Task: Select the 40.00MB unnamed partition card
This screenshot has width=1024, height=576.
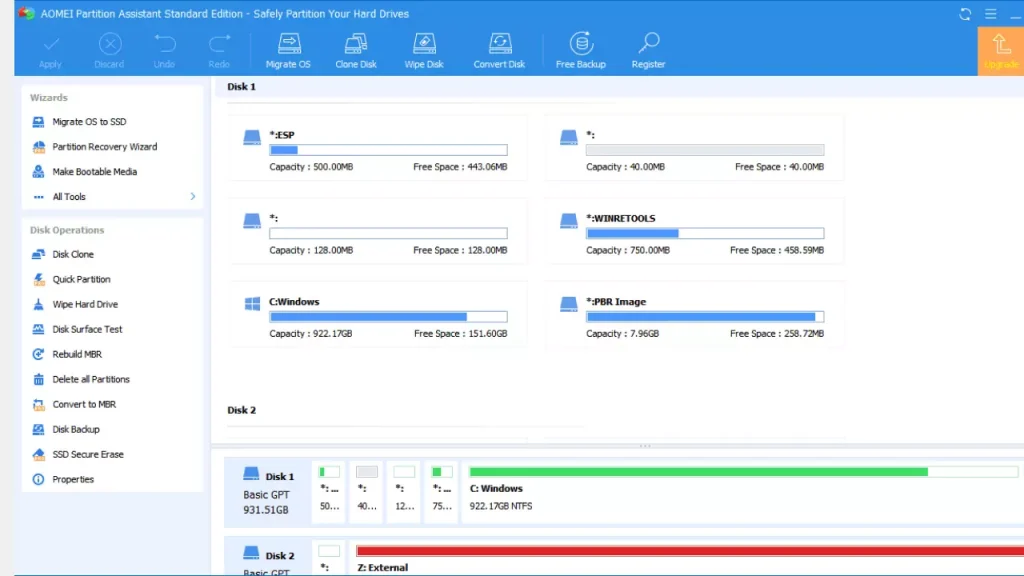Action: [694, 148]
